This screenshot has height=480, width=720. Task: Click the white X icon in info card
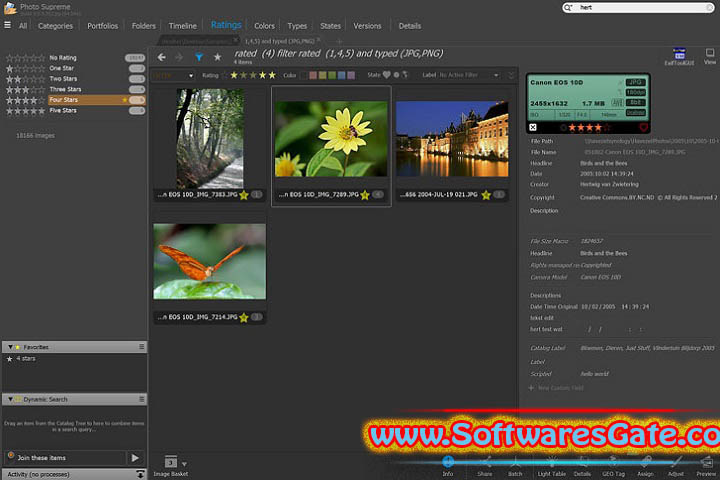(533, 127)
